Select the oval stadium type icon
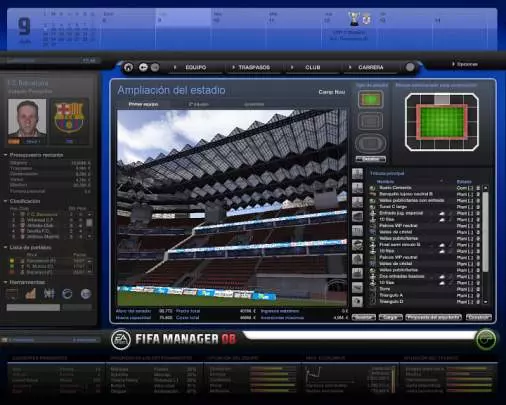Viewport: 506px width, 405px height. (x=370, y=143)
